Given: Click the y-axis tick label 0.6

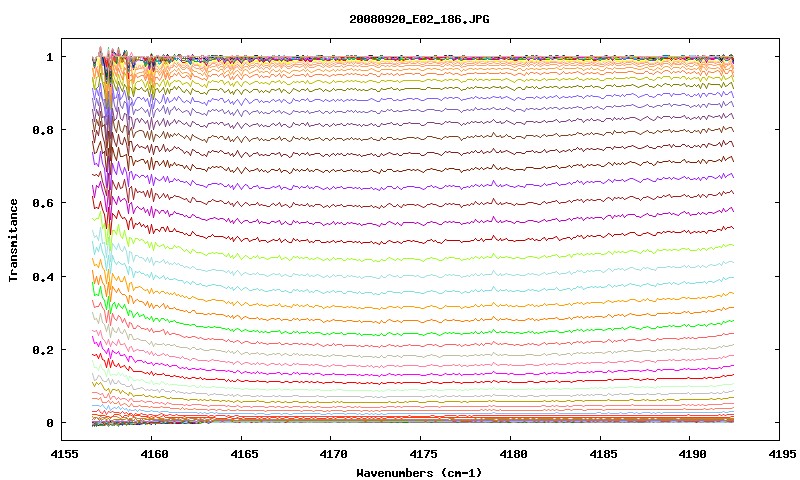Looking at the screenshot, I should coord(43,203).
